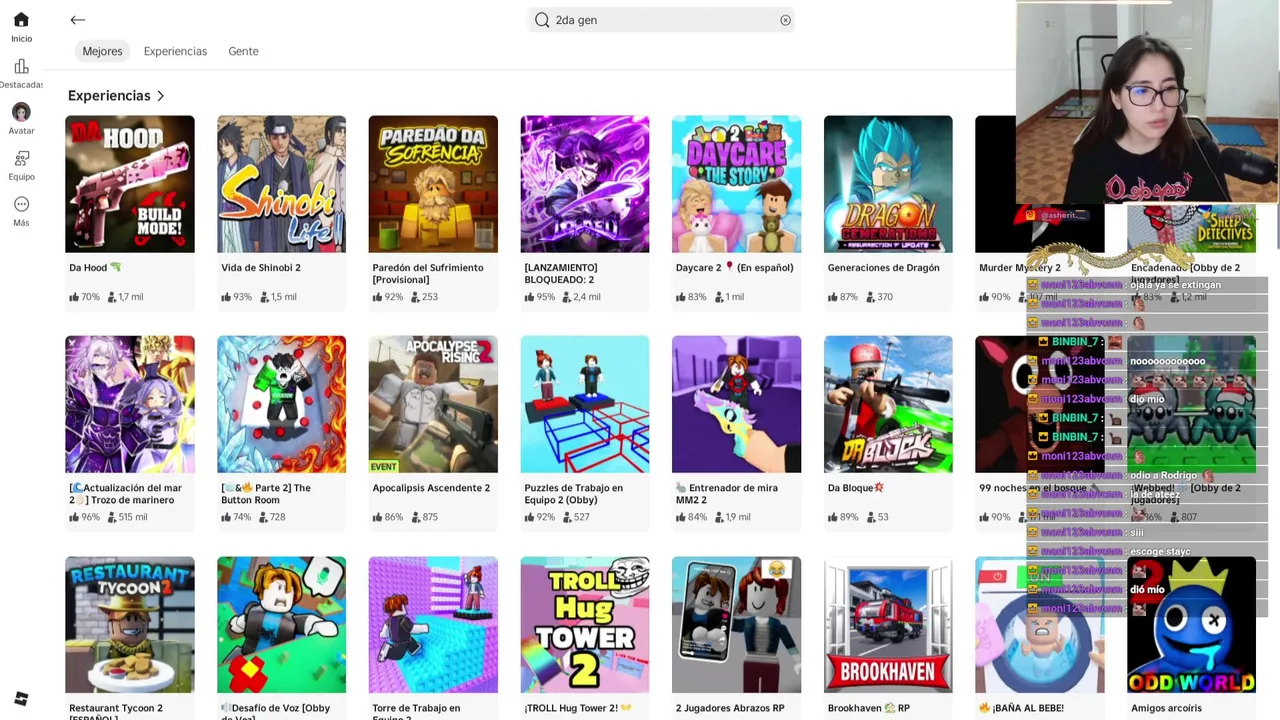Switch to the Experiencias tab
The height and width of the screenshot is (720, 1280).
[x=175, y=51]
